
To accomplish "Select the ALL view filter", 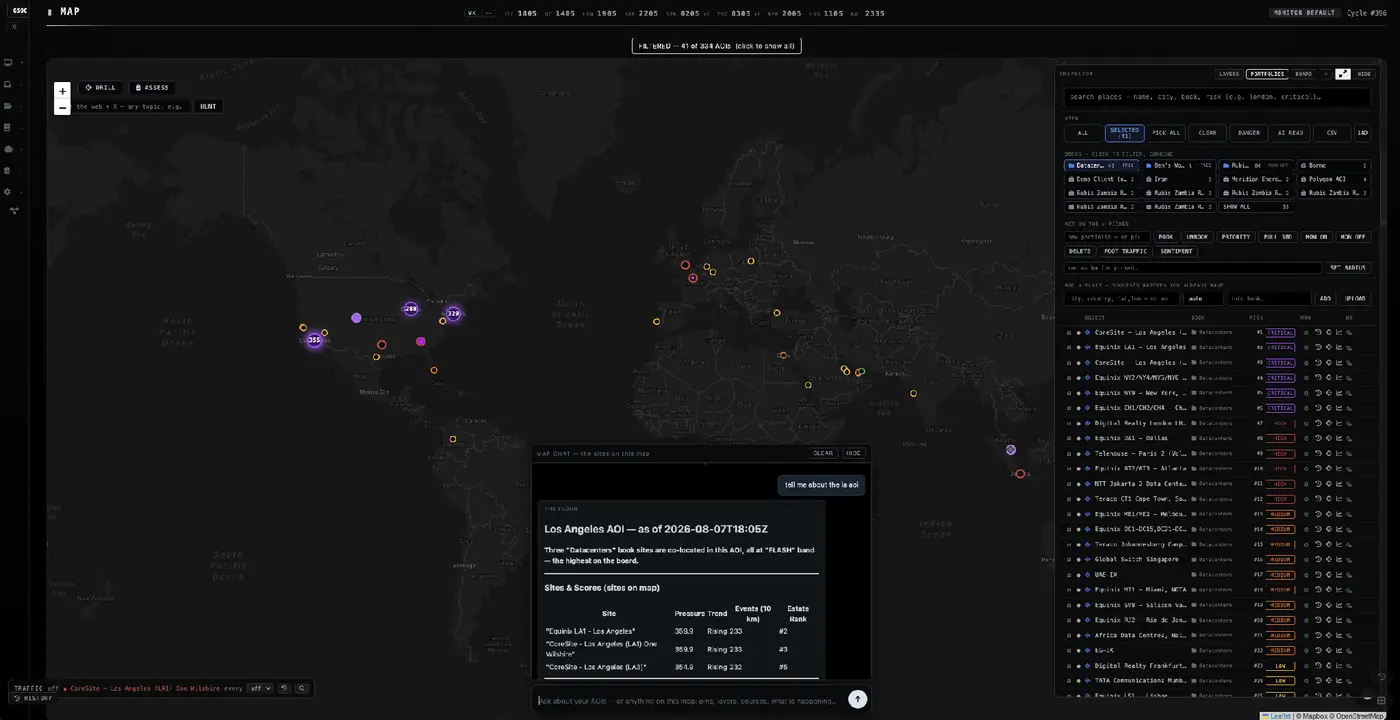I will 1083,133.
